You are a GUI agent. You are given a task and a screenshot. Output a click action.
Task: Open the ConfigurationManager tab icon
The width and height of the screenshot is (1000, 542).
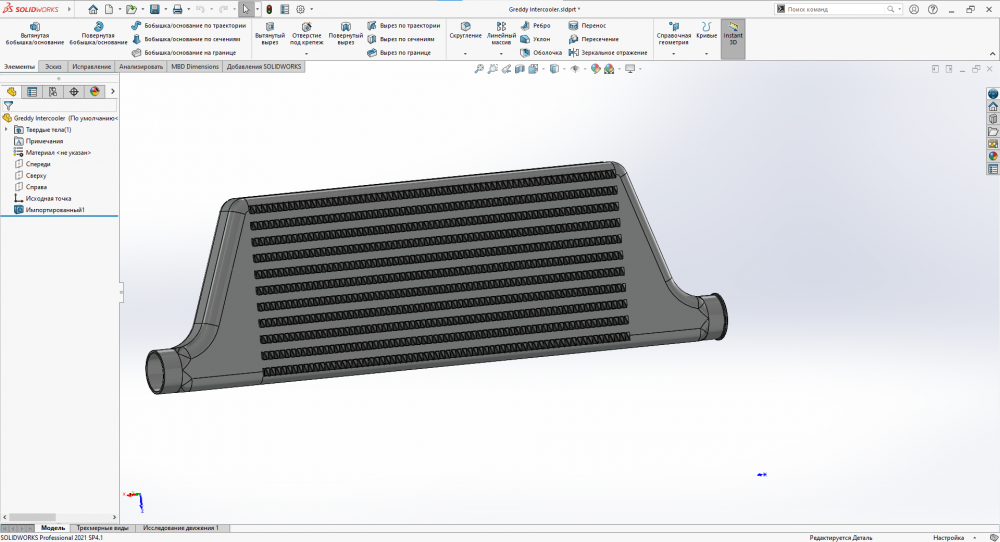click(x=53, y=91)
